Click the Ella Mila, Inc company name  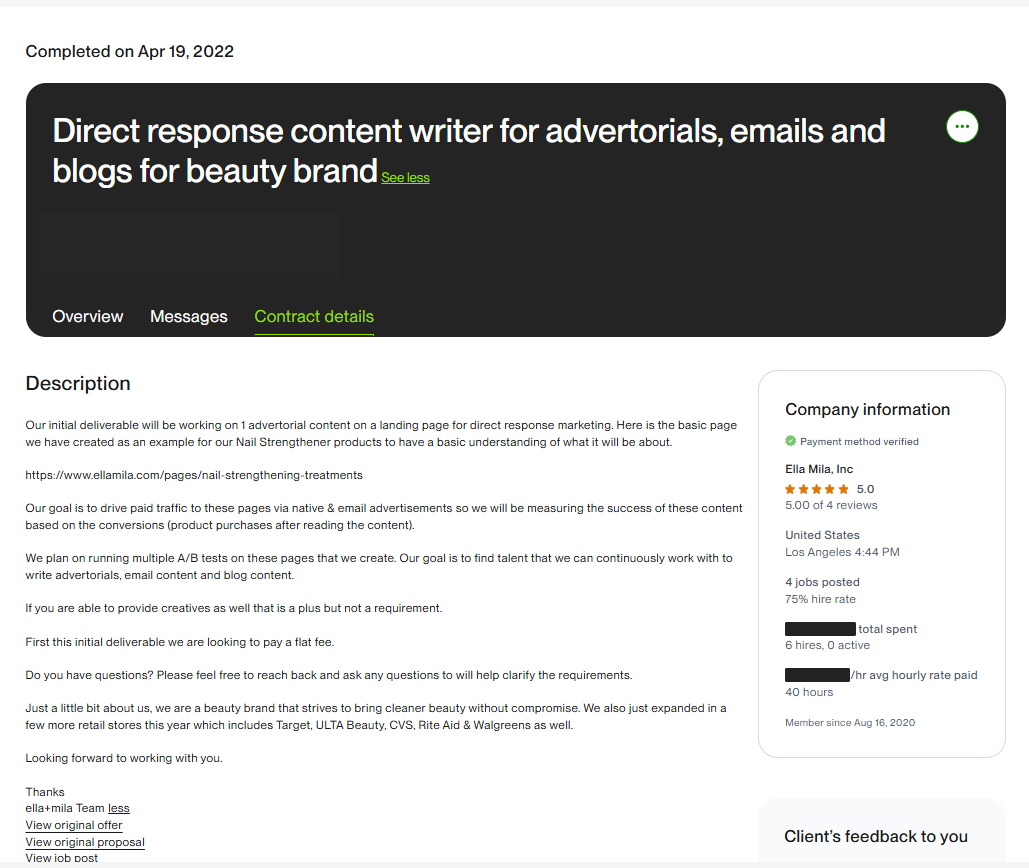click(819, 469)
